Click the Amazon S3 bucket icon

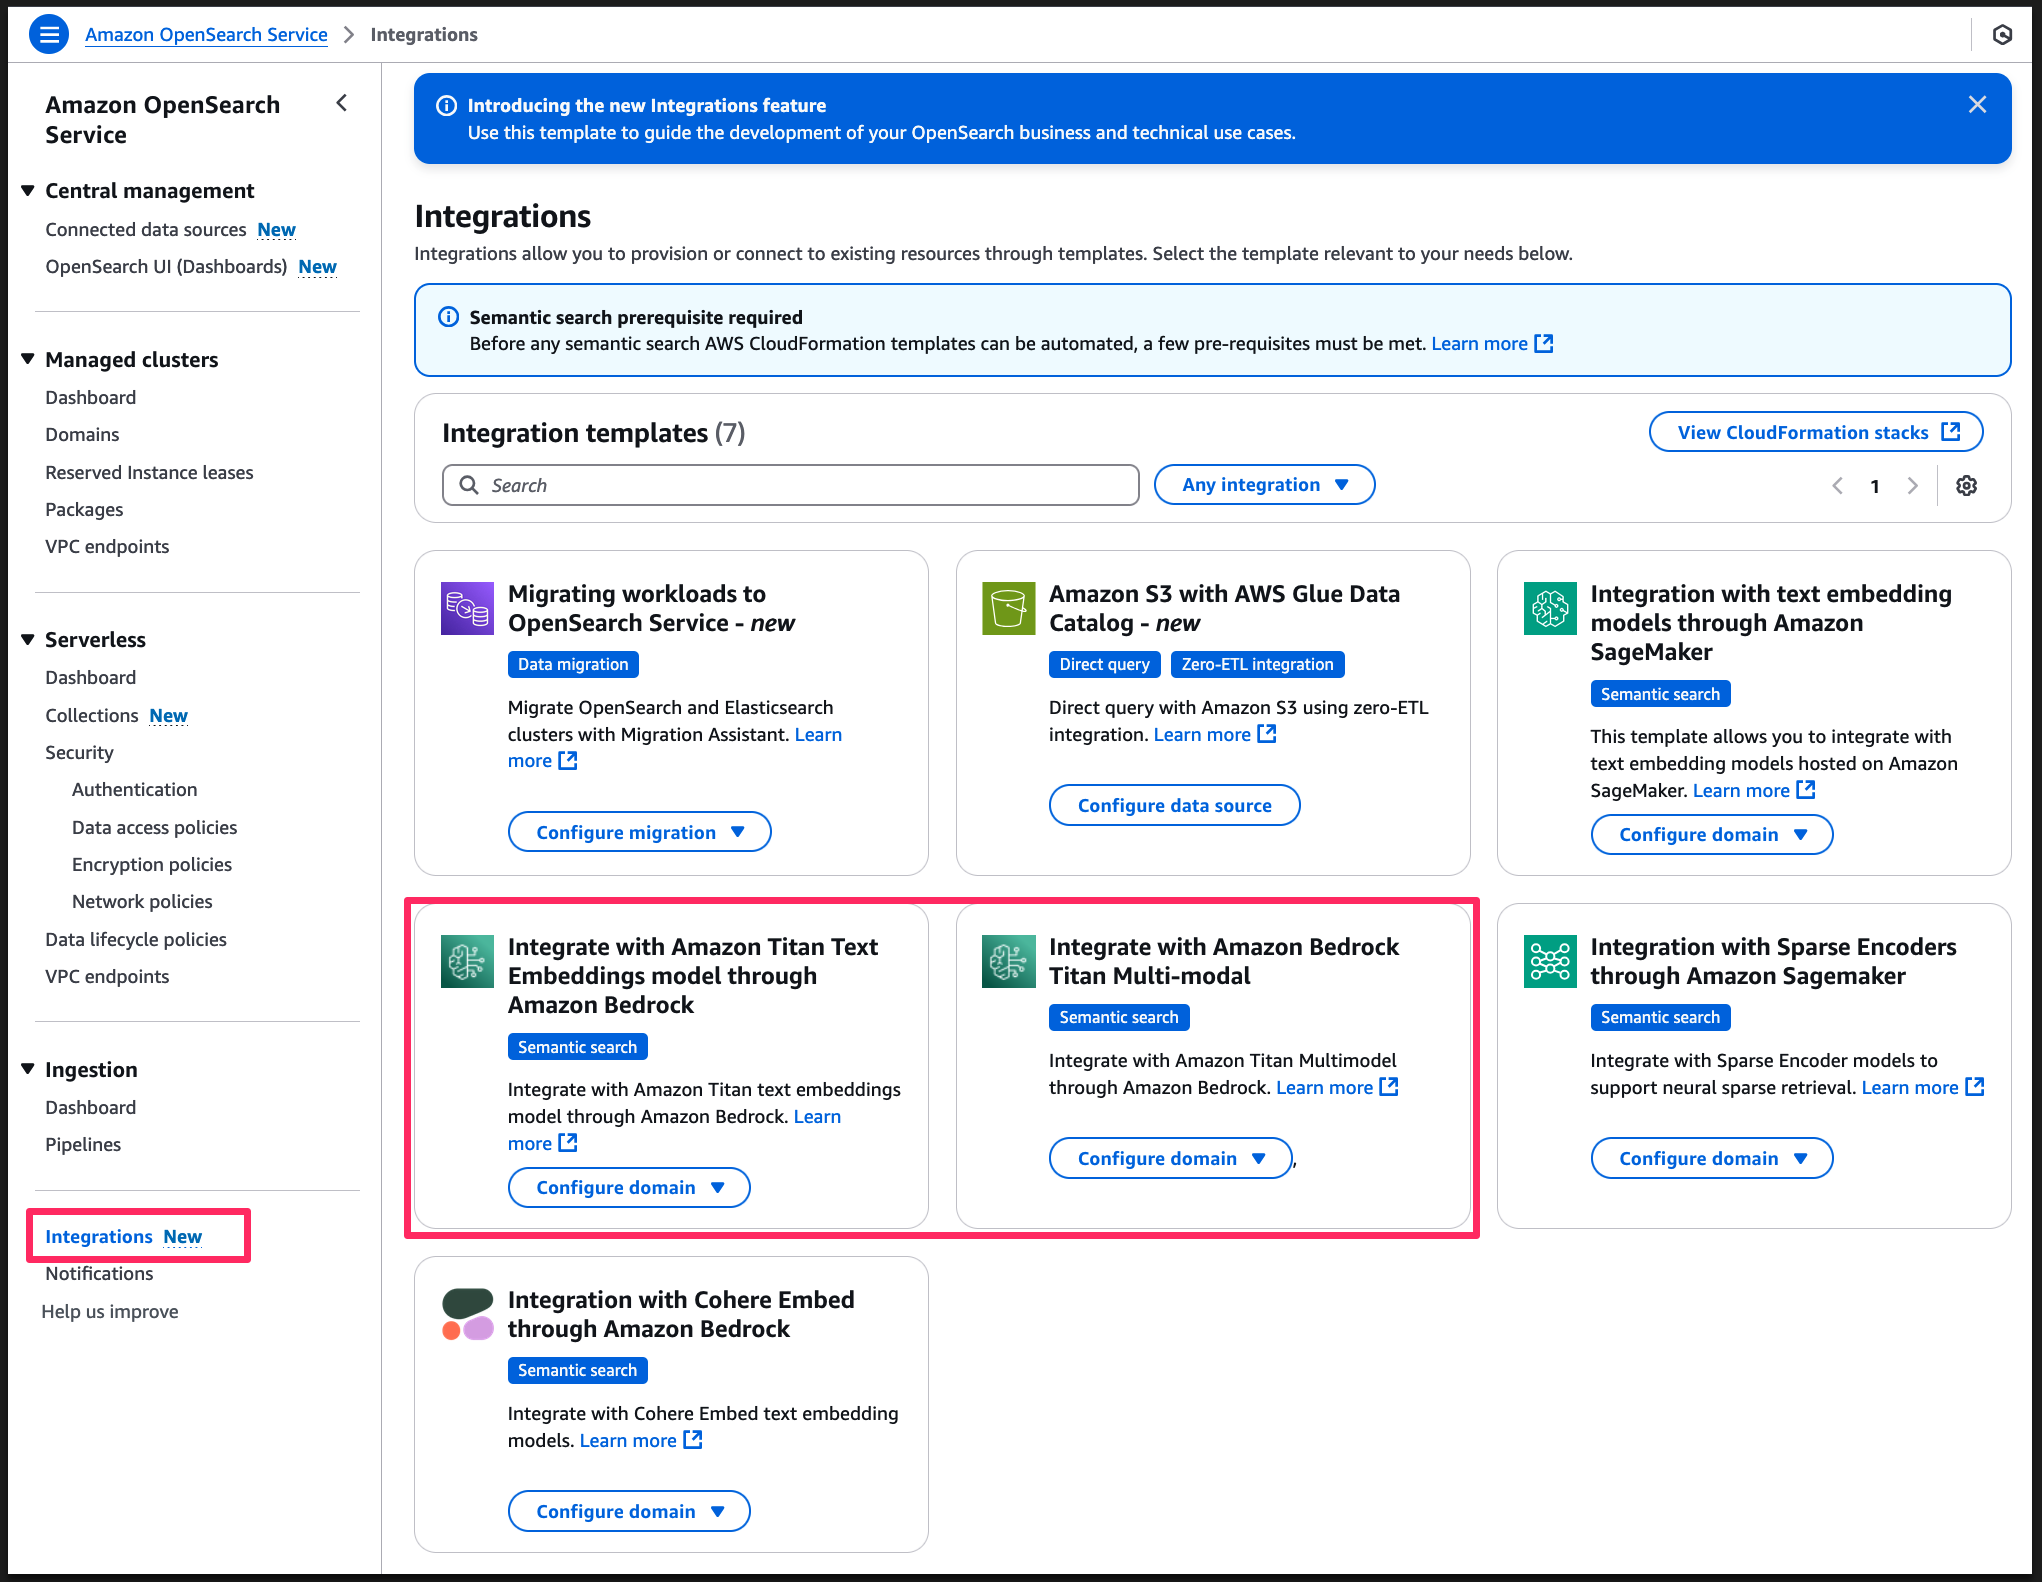click(x=1008, y=608)
